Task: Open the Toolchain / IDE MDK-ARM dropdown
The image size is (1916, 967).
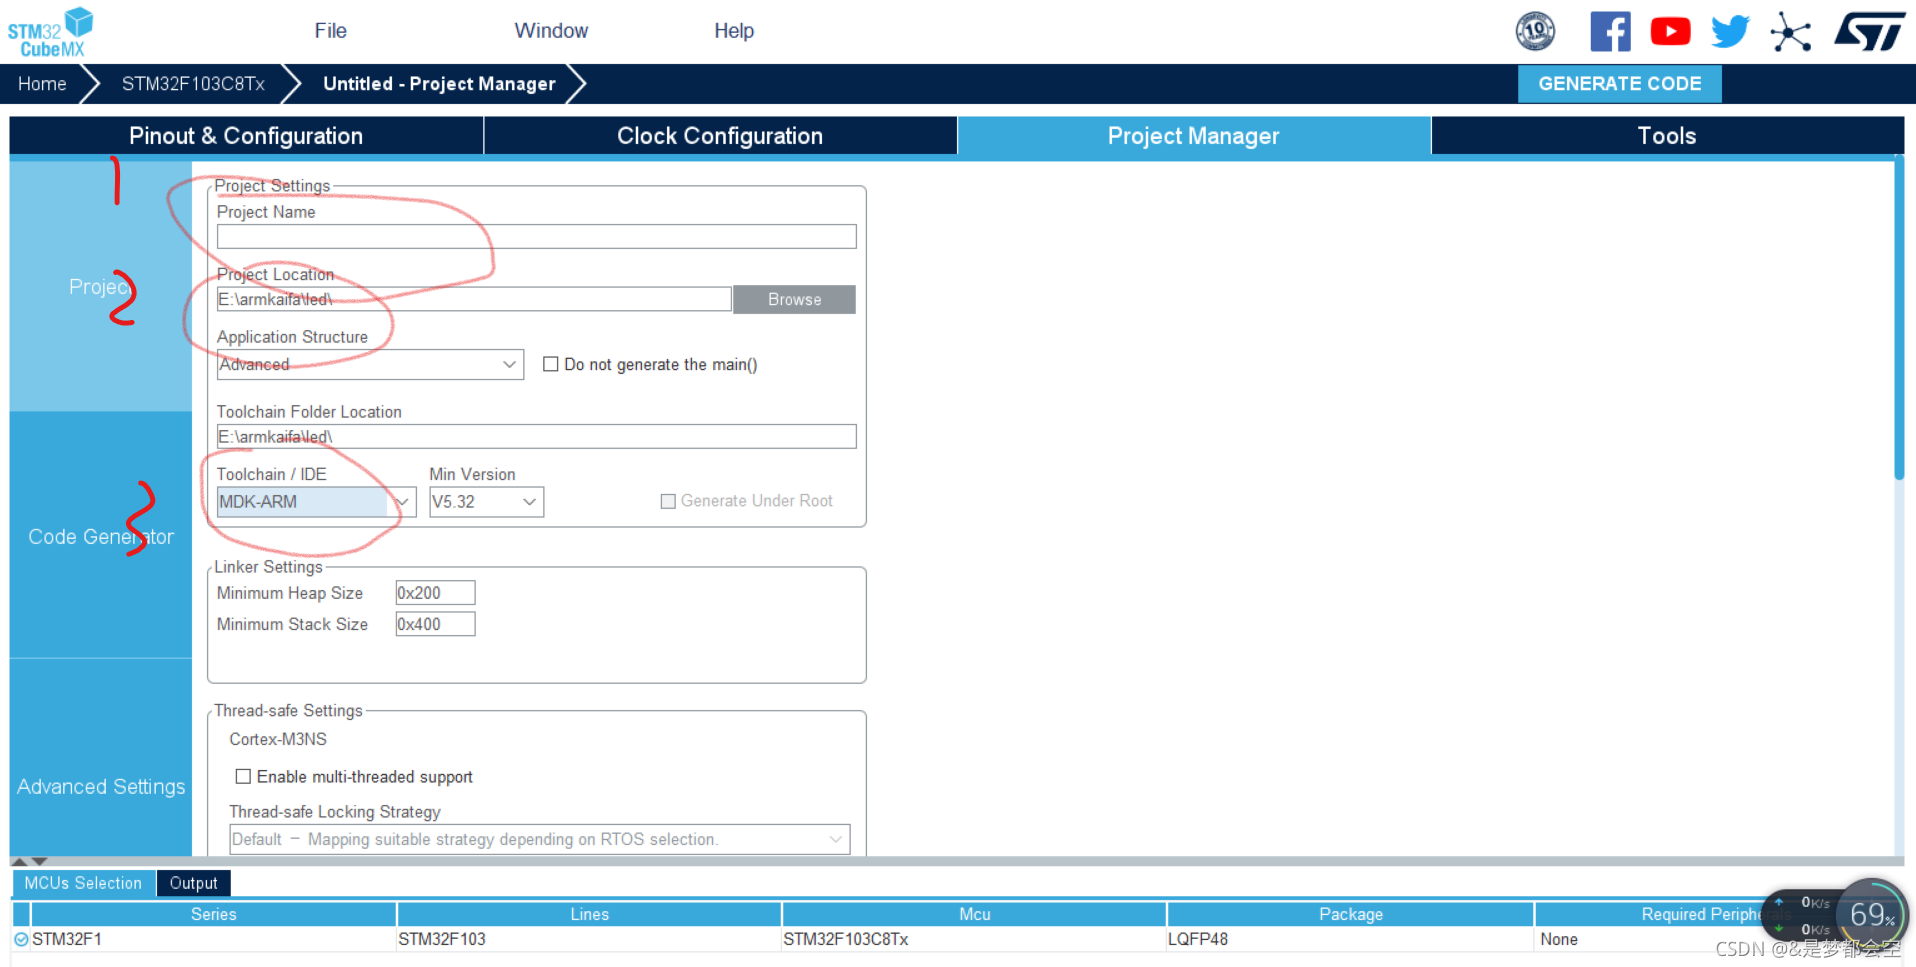Action: pyautogui.click(x=316, y=502)
